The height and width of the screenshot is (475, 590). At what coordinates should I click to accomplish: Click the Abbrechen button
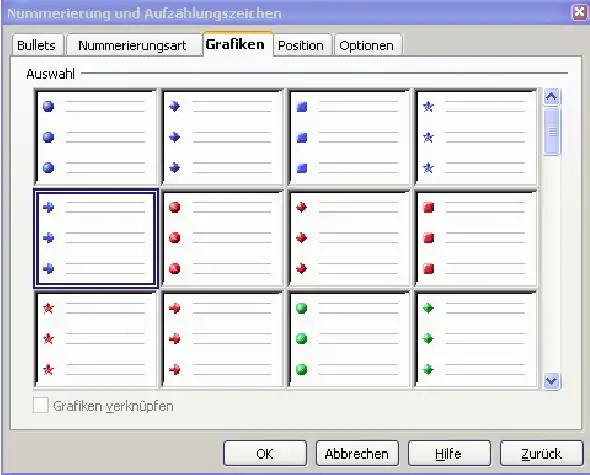pos(357,454)
